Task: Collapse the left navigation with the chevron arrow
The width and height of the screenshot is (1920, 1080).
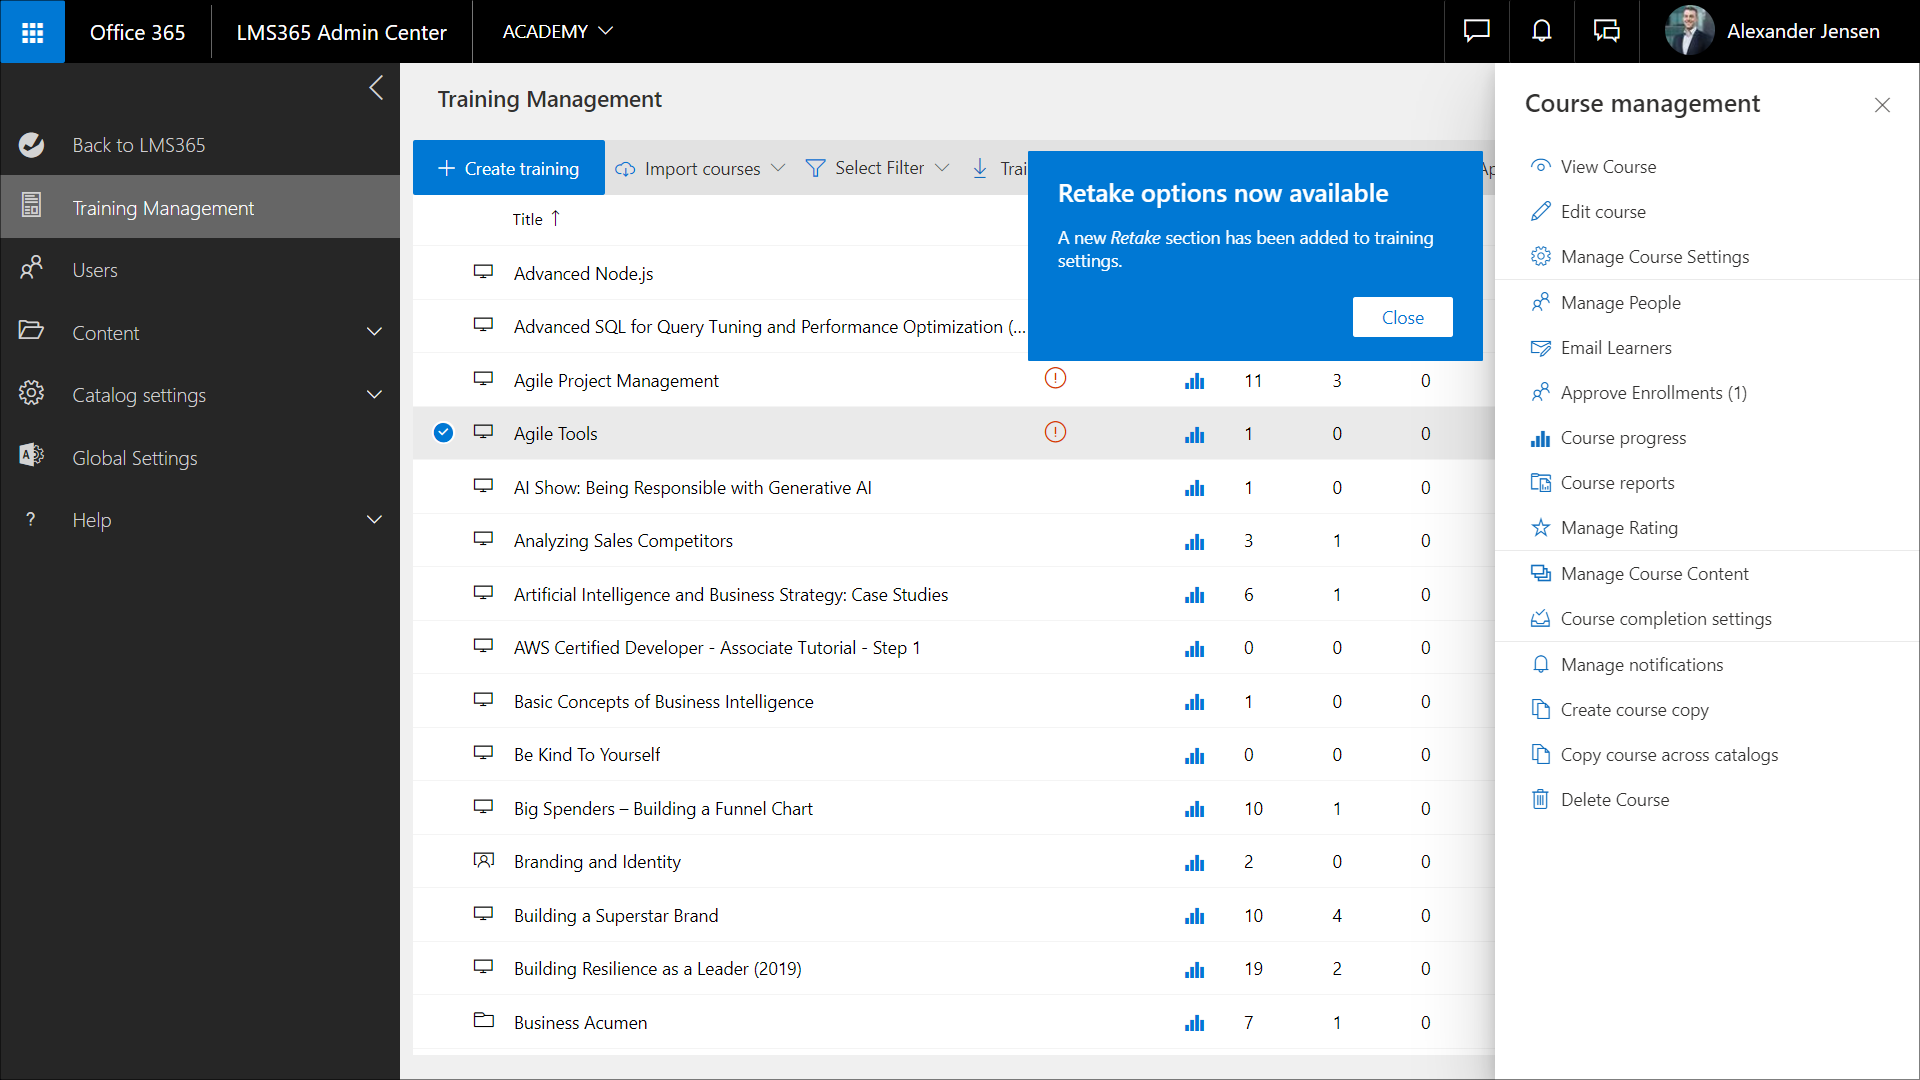Action: (x=376, y=88)
